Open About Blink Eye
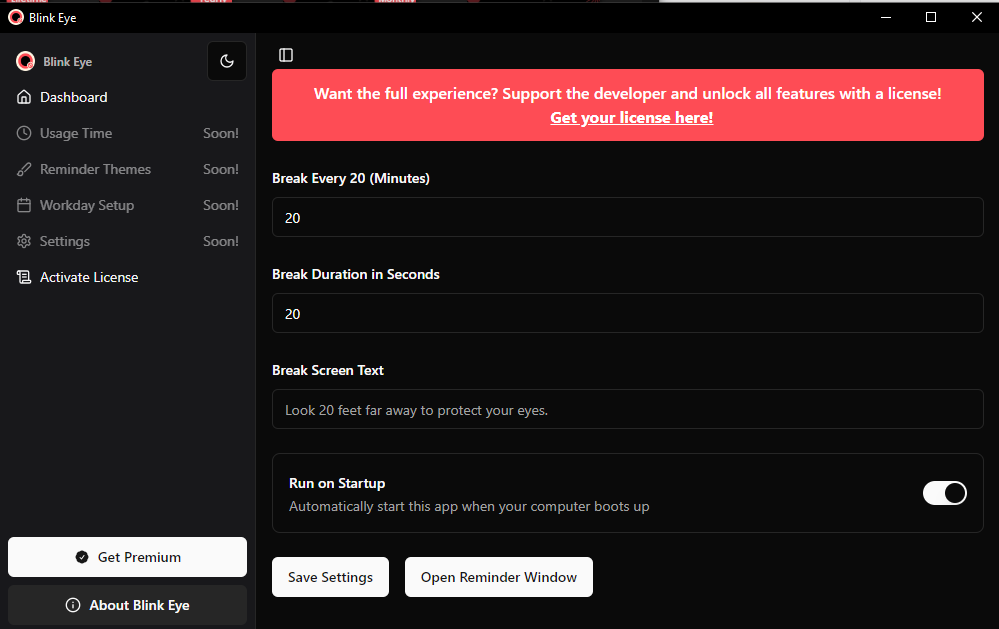 (127, 605)
